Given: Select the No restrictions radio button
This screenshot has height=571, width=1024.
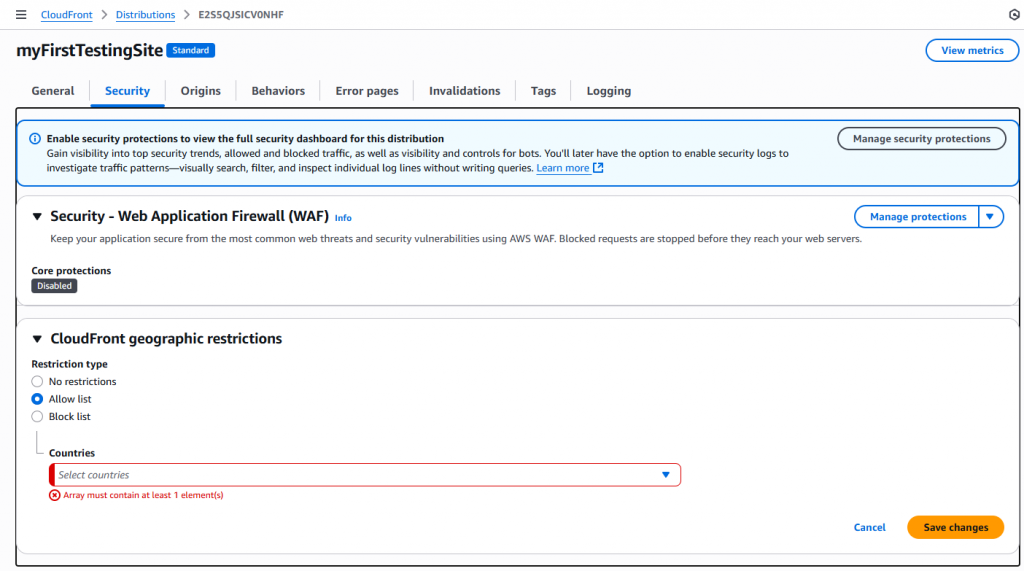Looking at the screenshot, I should 37,382.
